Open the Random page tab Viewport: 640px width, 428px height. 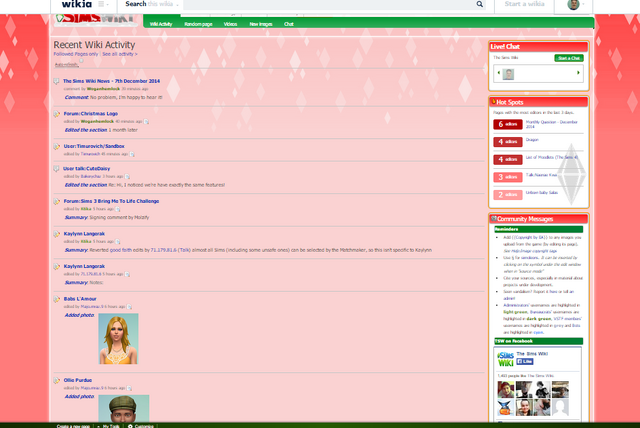(198, 24)
